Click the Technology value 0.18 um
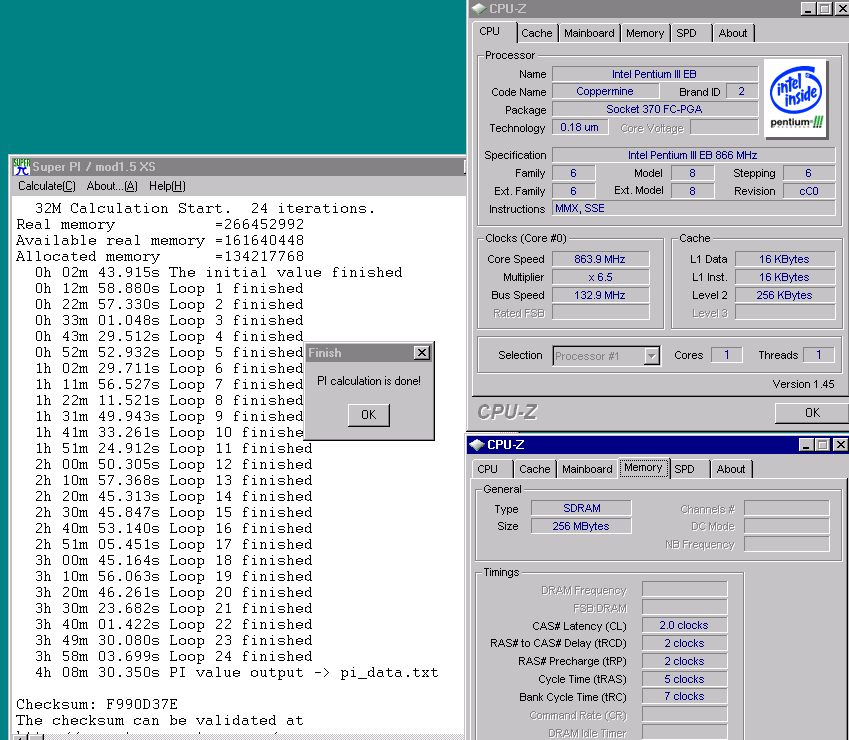This screenshot has width=849, height=740. pyautogui.click(x=579, y=128)
